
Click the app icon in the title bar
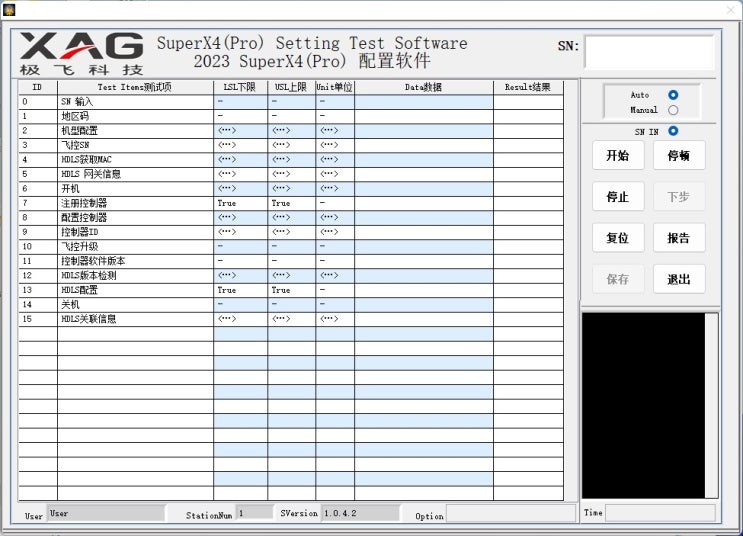(9, 9)
